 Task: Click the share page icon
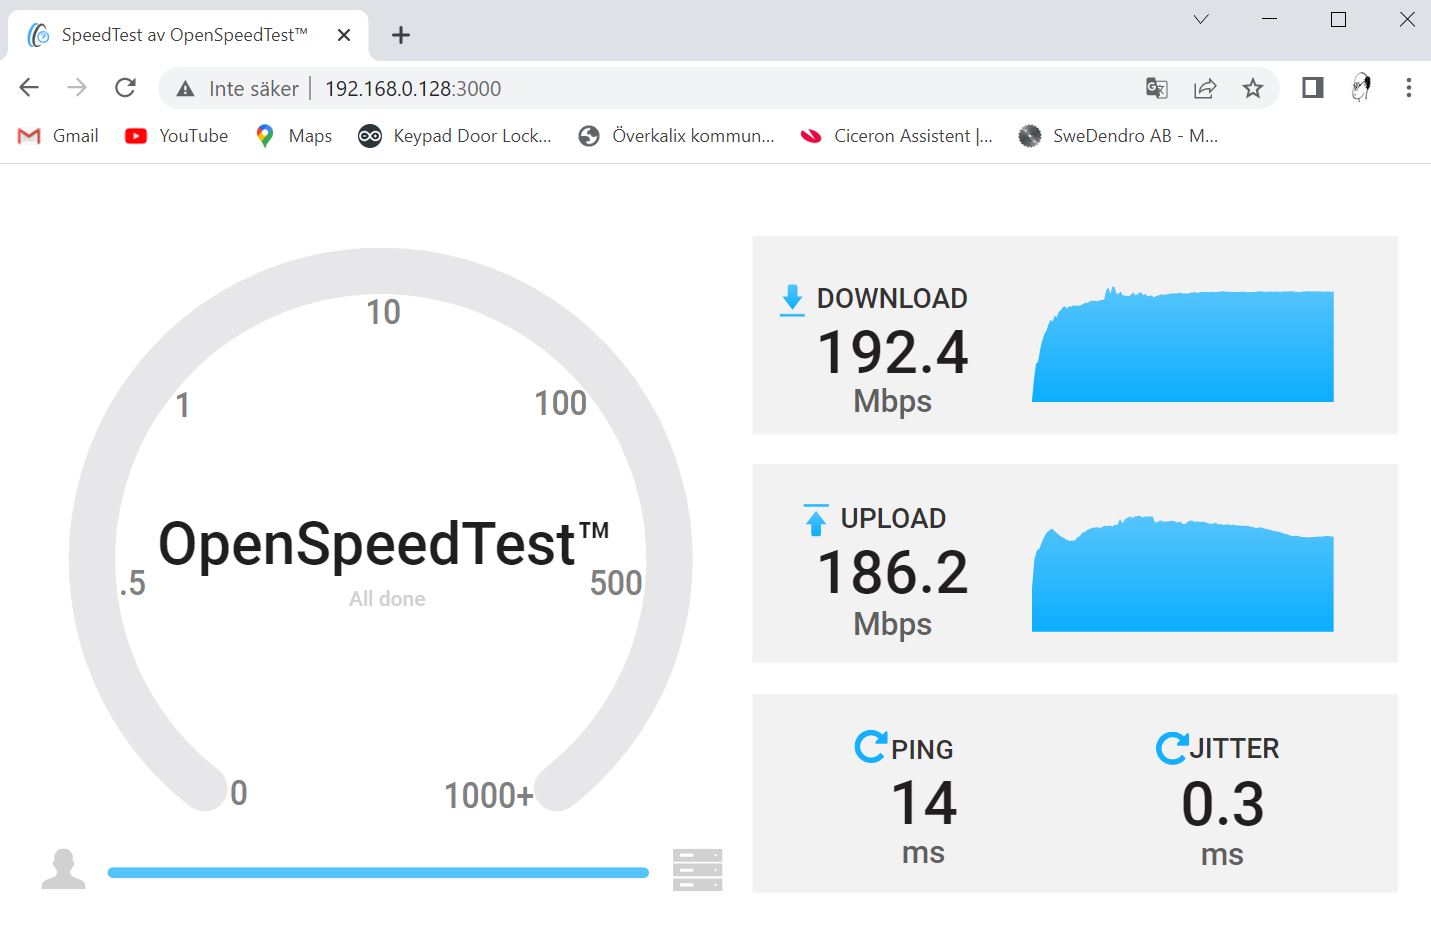tap(1205, 88)
